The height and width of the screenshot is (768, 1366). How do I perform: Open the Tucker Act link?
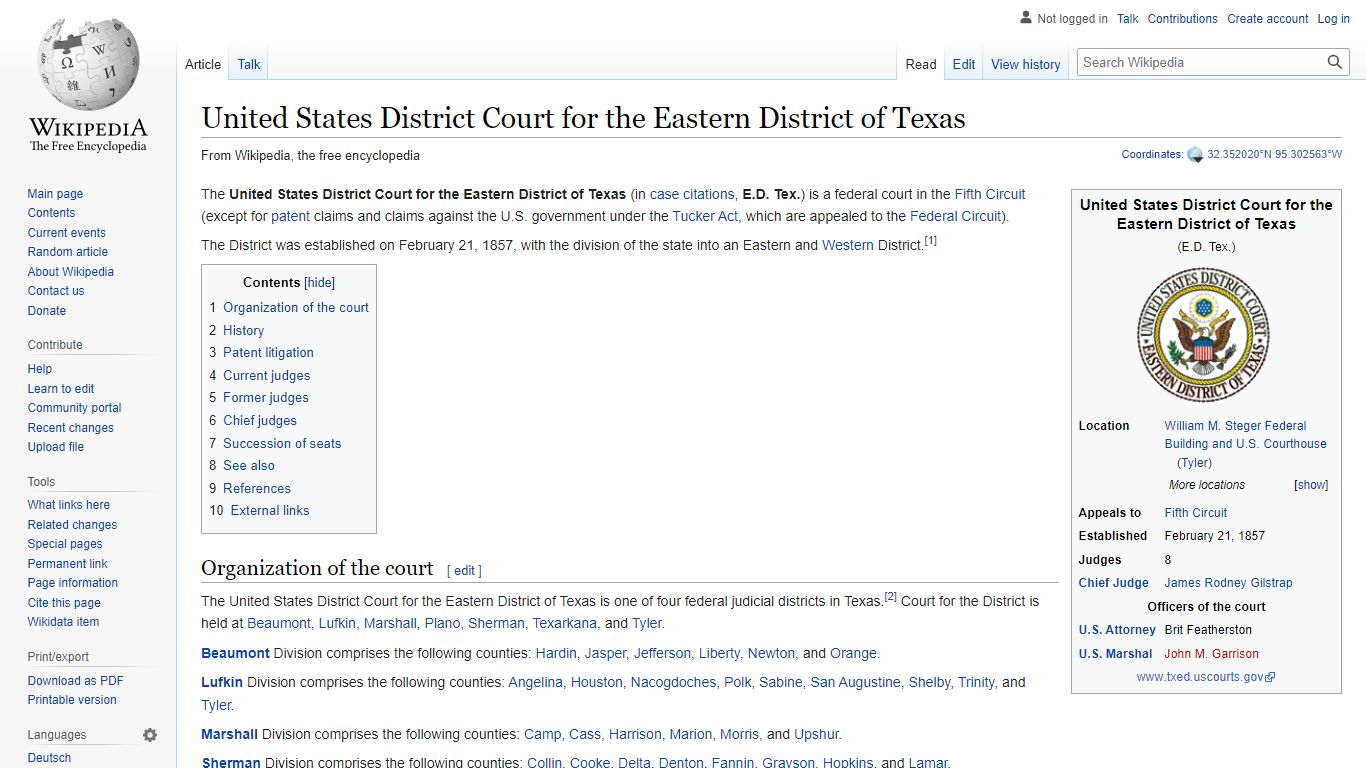tap(705, 216)
